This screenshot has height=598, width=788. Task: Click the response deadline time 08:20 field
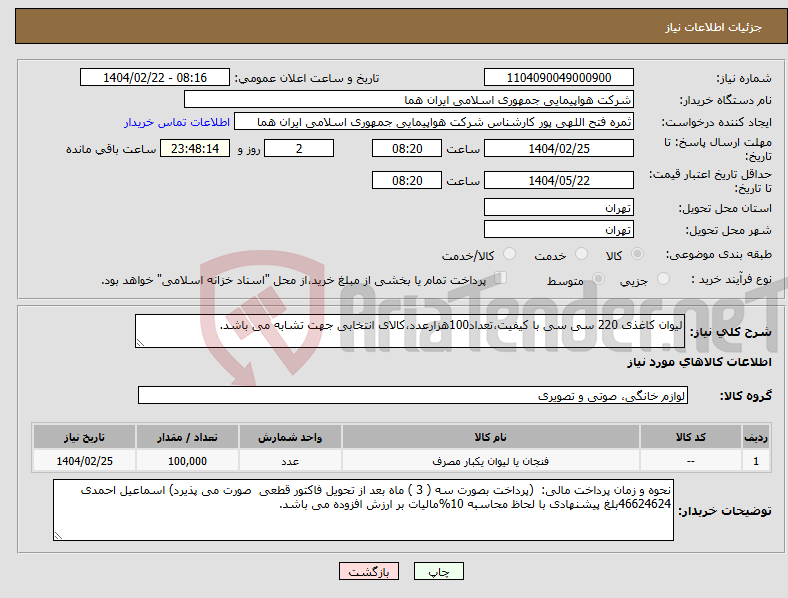[x=407, y=148]
